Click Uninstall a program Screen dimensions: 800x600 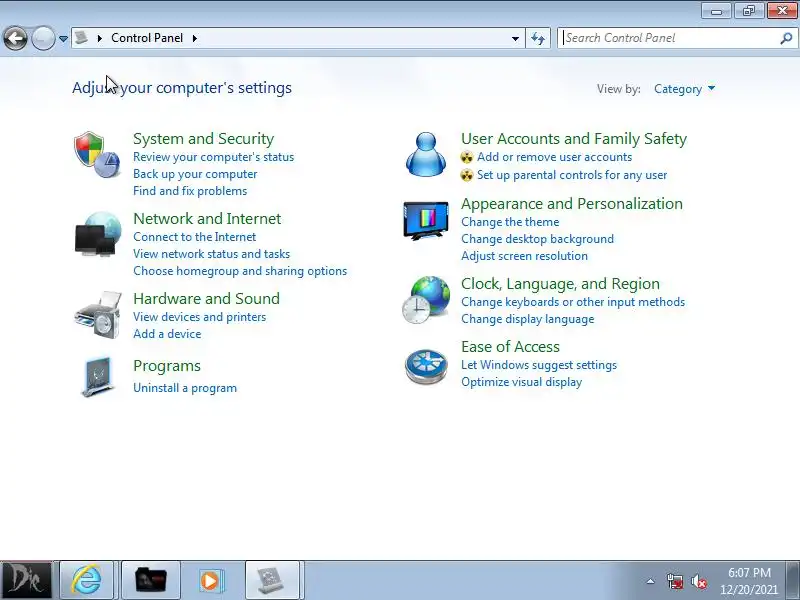tap(185, 388)
